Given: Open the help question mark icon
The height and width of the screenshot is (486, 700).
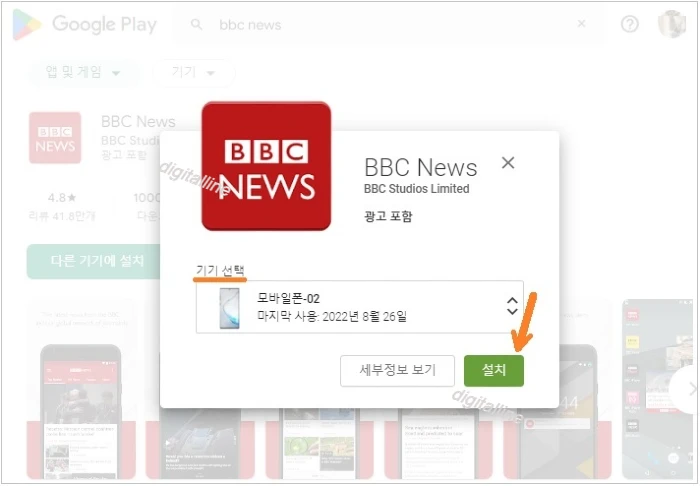Looking at the screenshot, I should (x=629, y=24).
